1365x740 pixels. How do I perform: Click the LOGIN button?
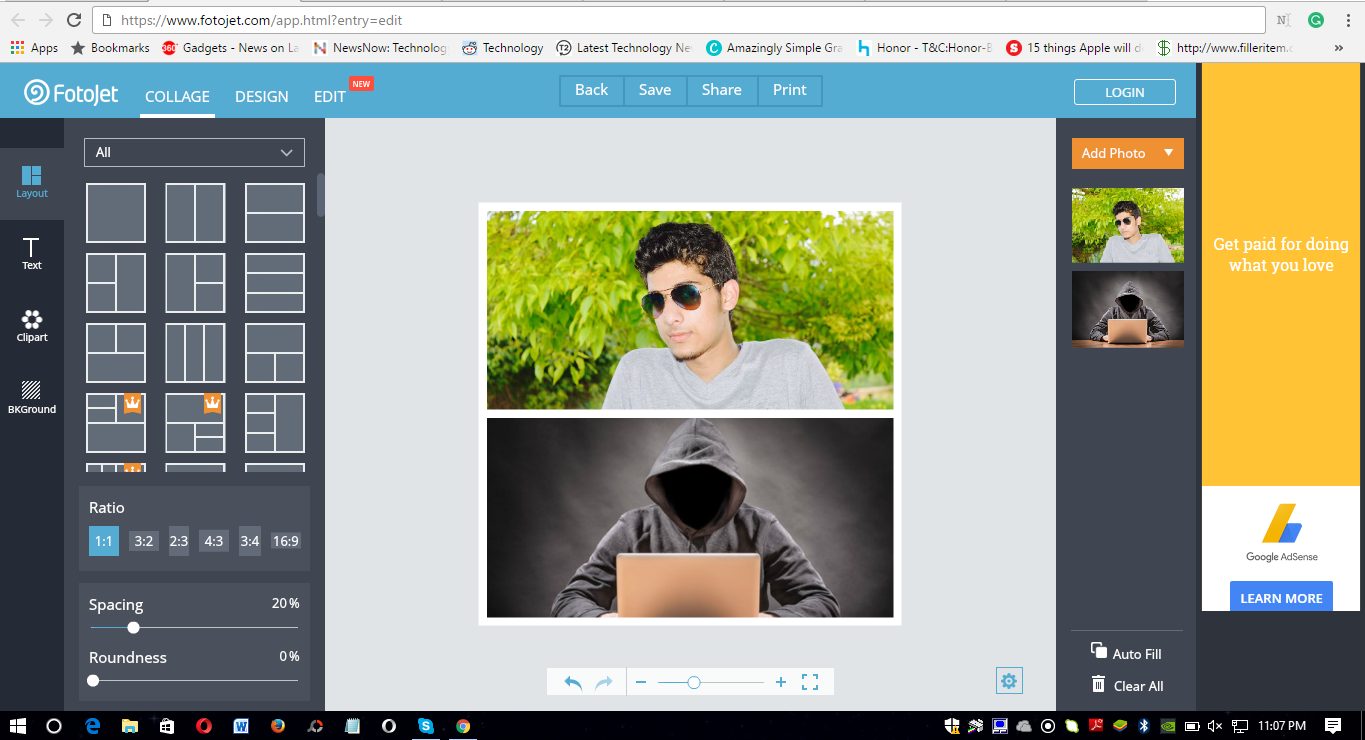[x=1124, y=92]
